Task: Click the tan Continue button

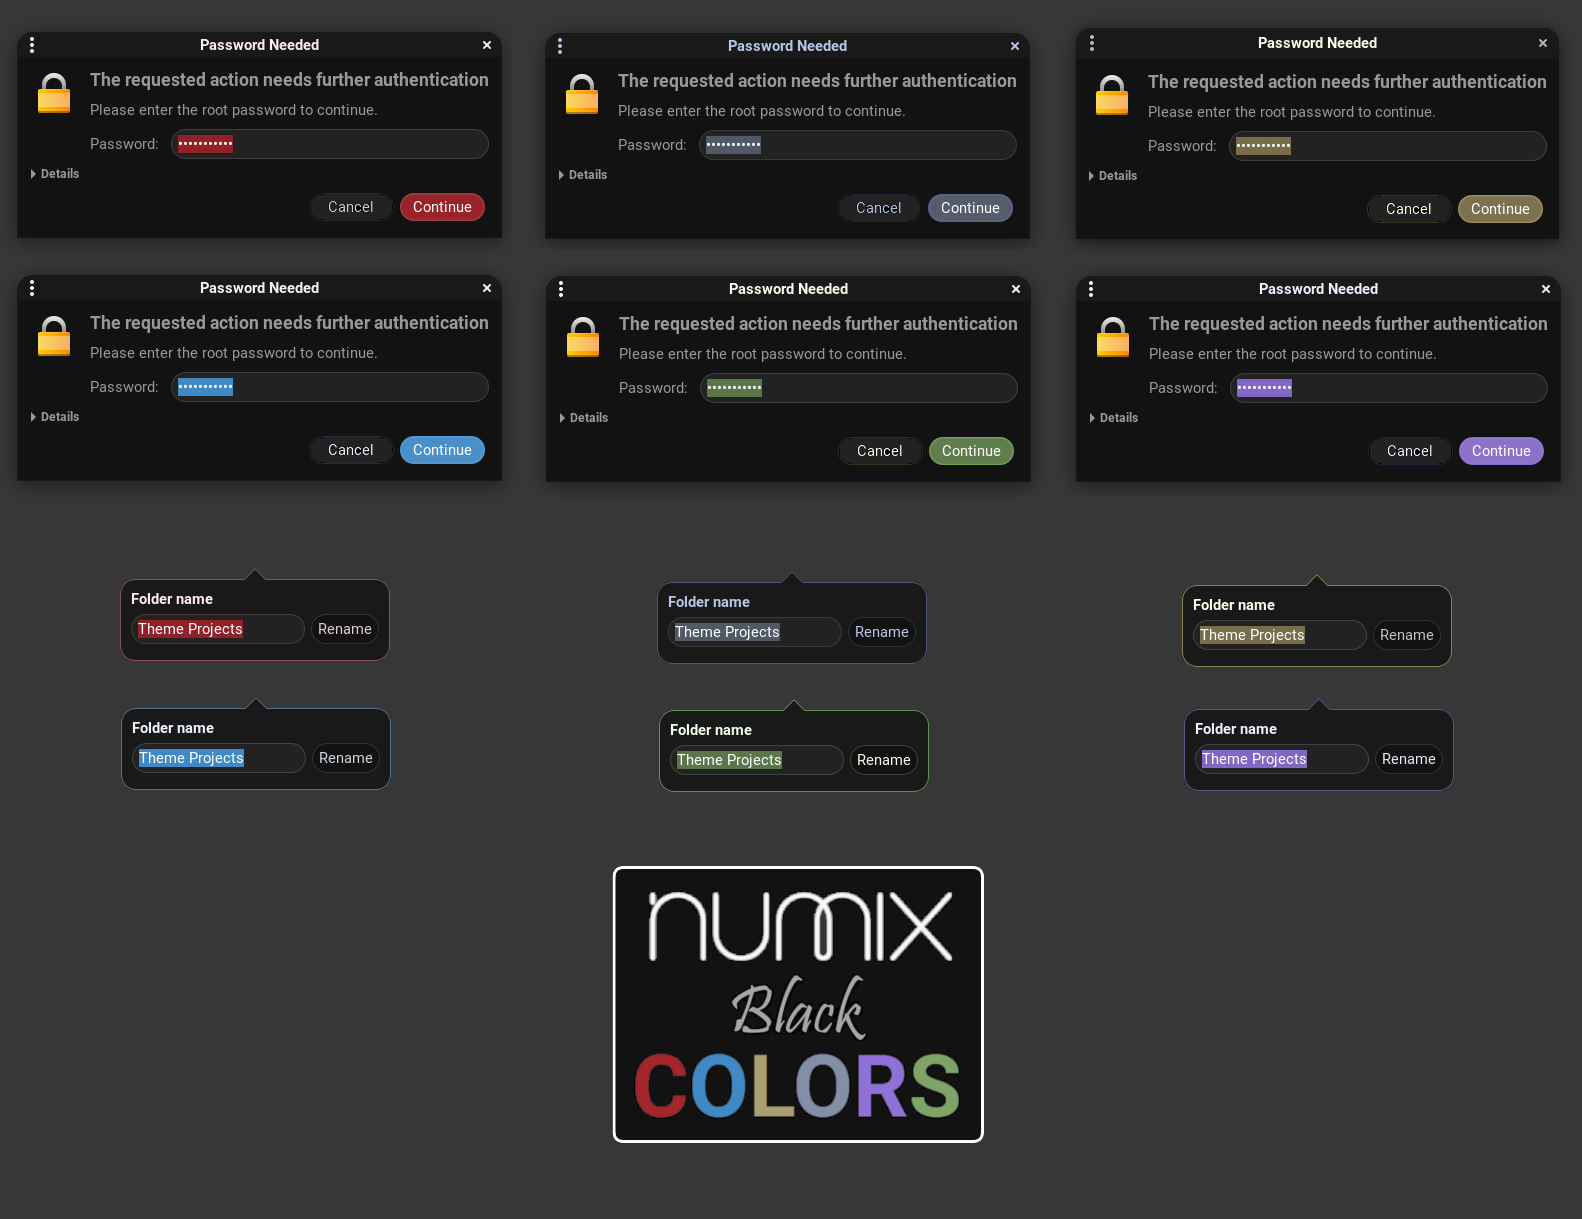Action: tap(1500, 209)
